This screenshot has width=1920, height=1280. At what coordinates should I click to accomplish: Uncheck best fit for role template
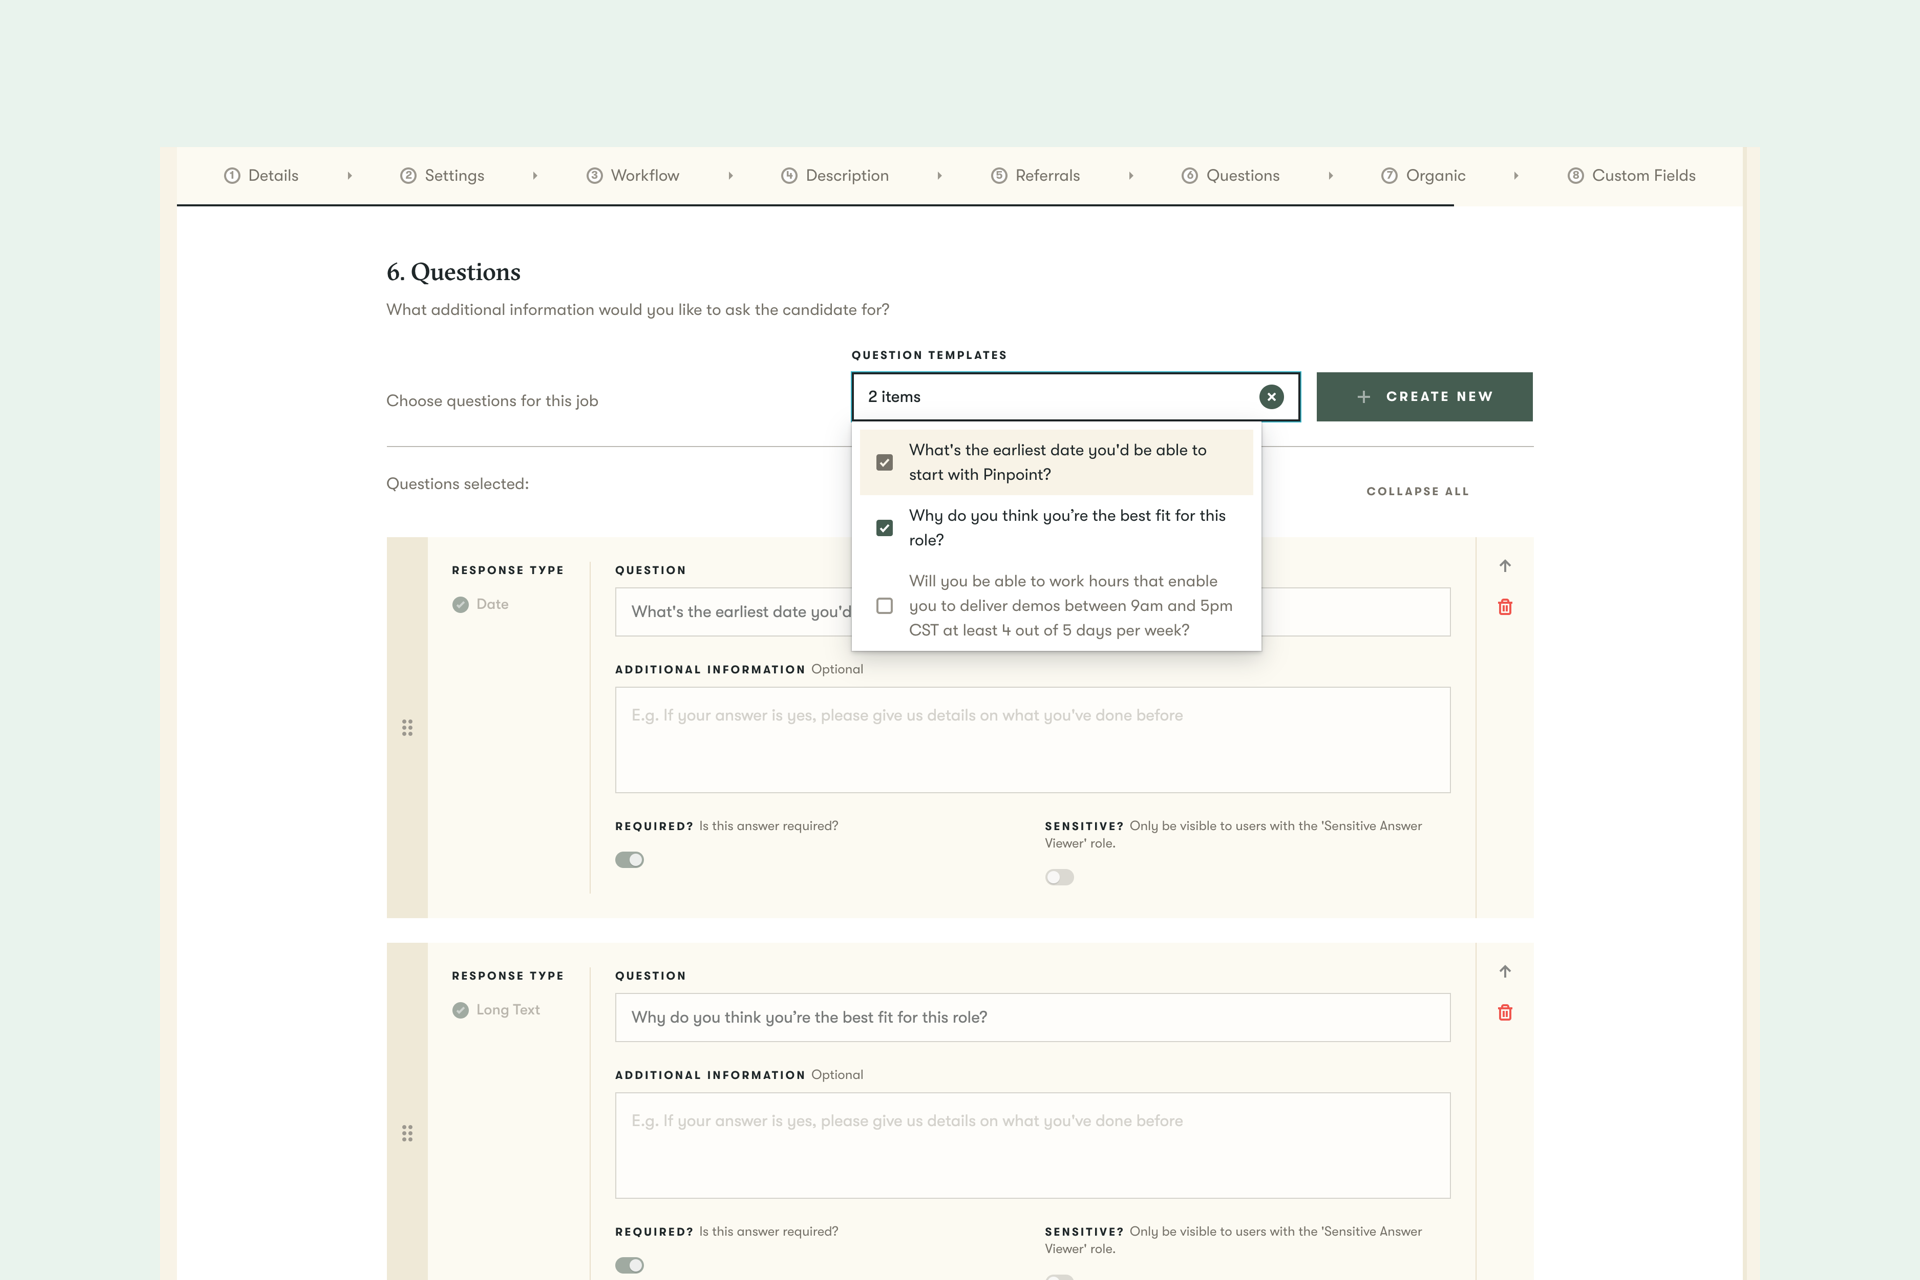tap(884, 528)
